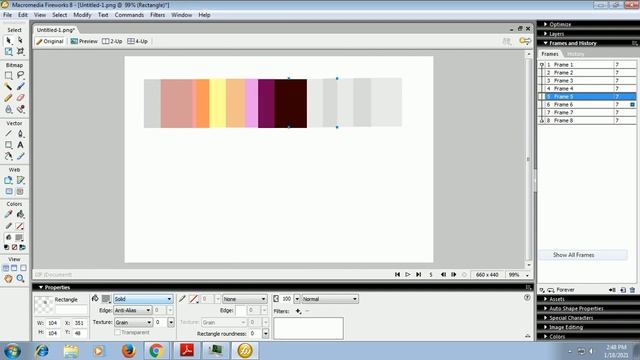Screen dimensions: 640x360
Task: Select the Hotspot tool
Action: tap(9, 180)
